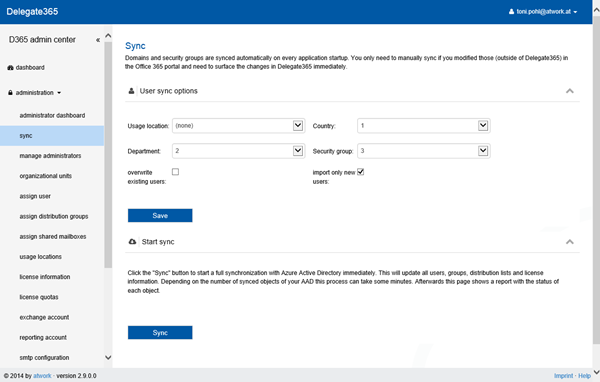
Task: Uncheck import only new users
Action: [360, 172]
